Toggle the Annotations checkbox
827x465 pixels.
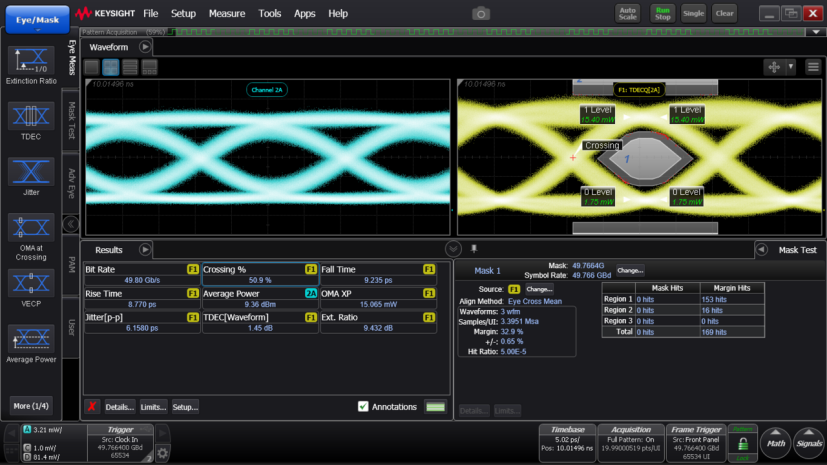pyautogui.click(x=364, y=406)
